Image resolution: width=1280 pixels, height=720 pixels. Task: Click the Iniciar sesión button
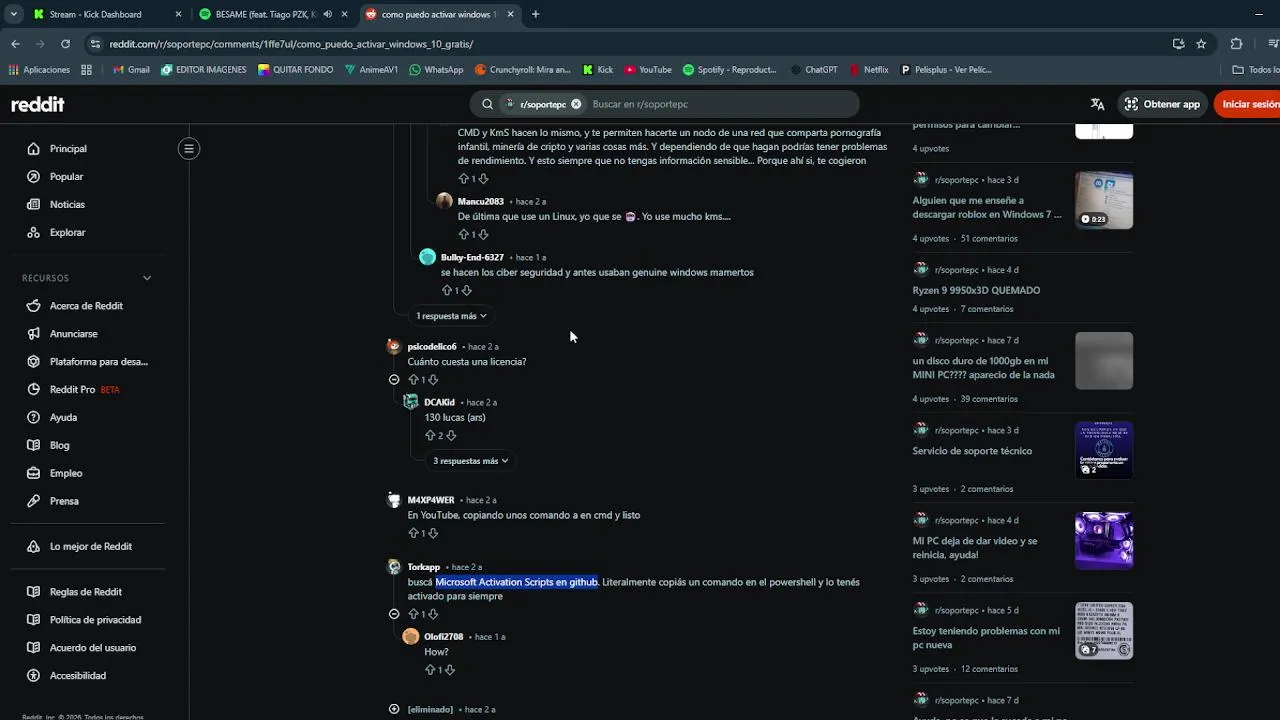point(1248,104)
